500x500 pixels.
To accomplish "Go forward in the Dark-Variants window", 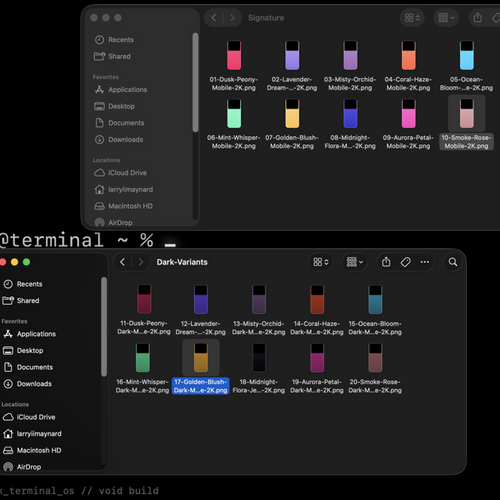I will 141,262.
